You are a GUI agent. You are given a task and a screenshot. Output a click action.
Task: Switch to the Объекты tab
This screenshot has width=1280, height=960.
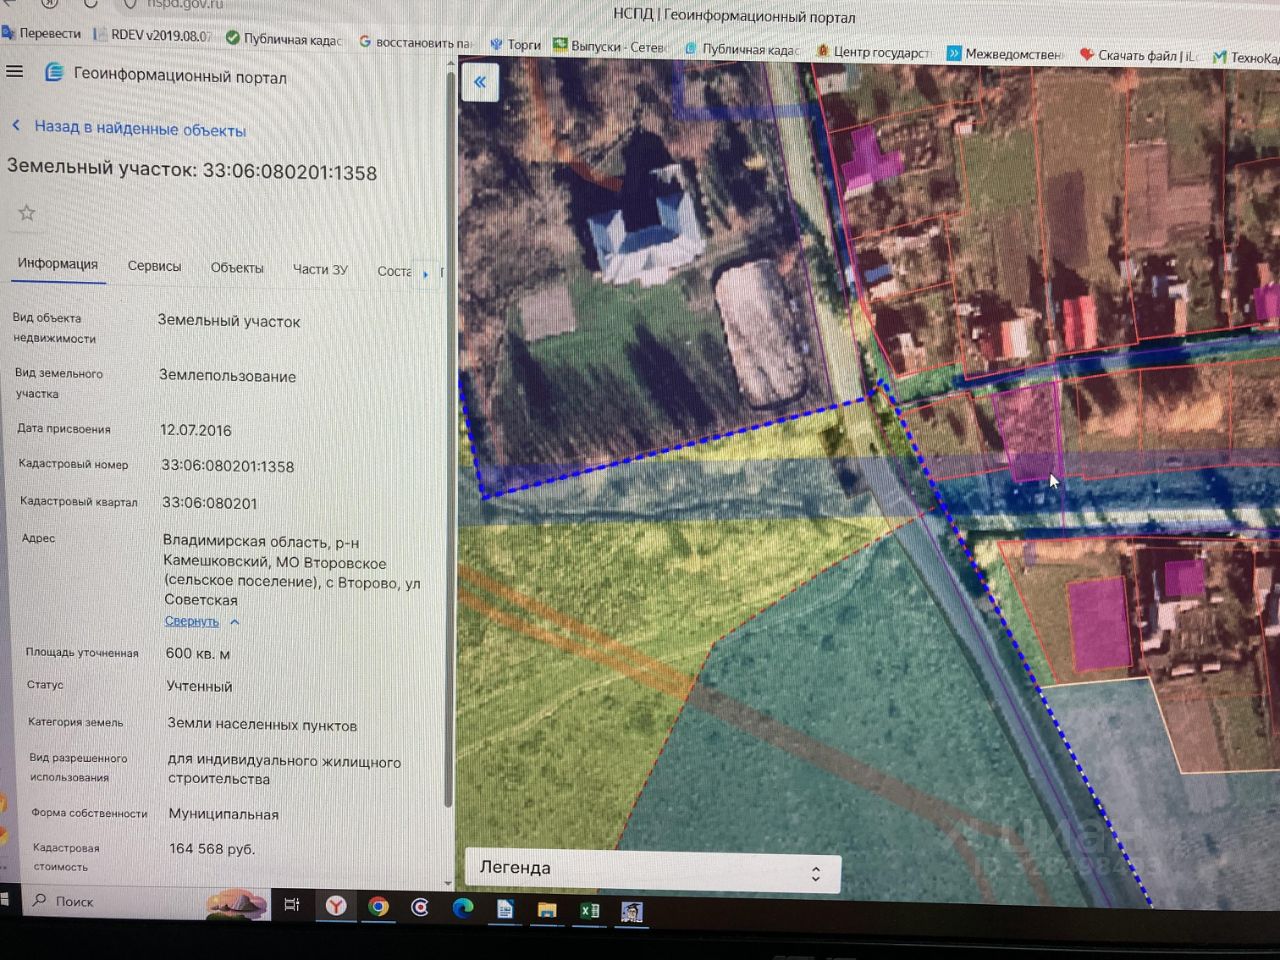tap(237, 268)
